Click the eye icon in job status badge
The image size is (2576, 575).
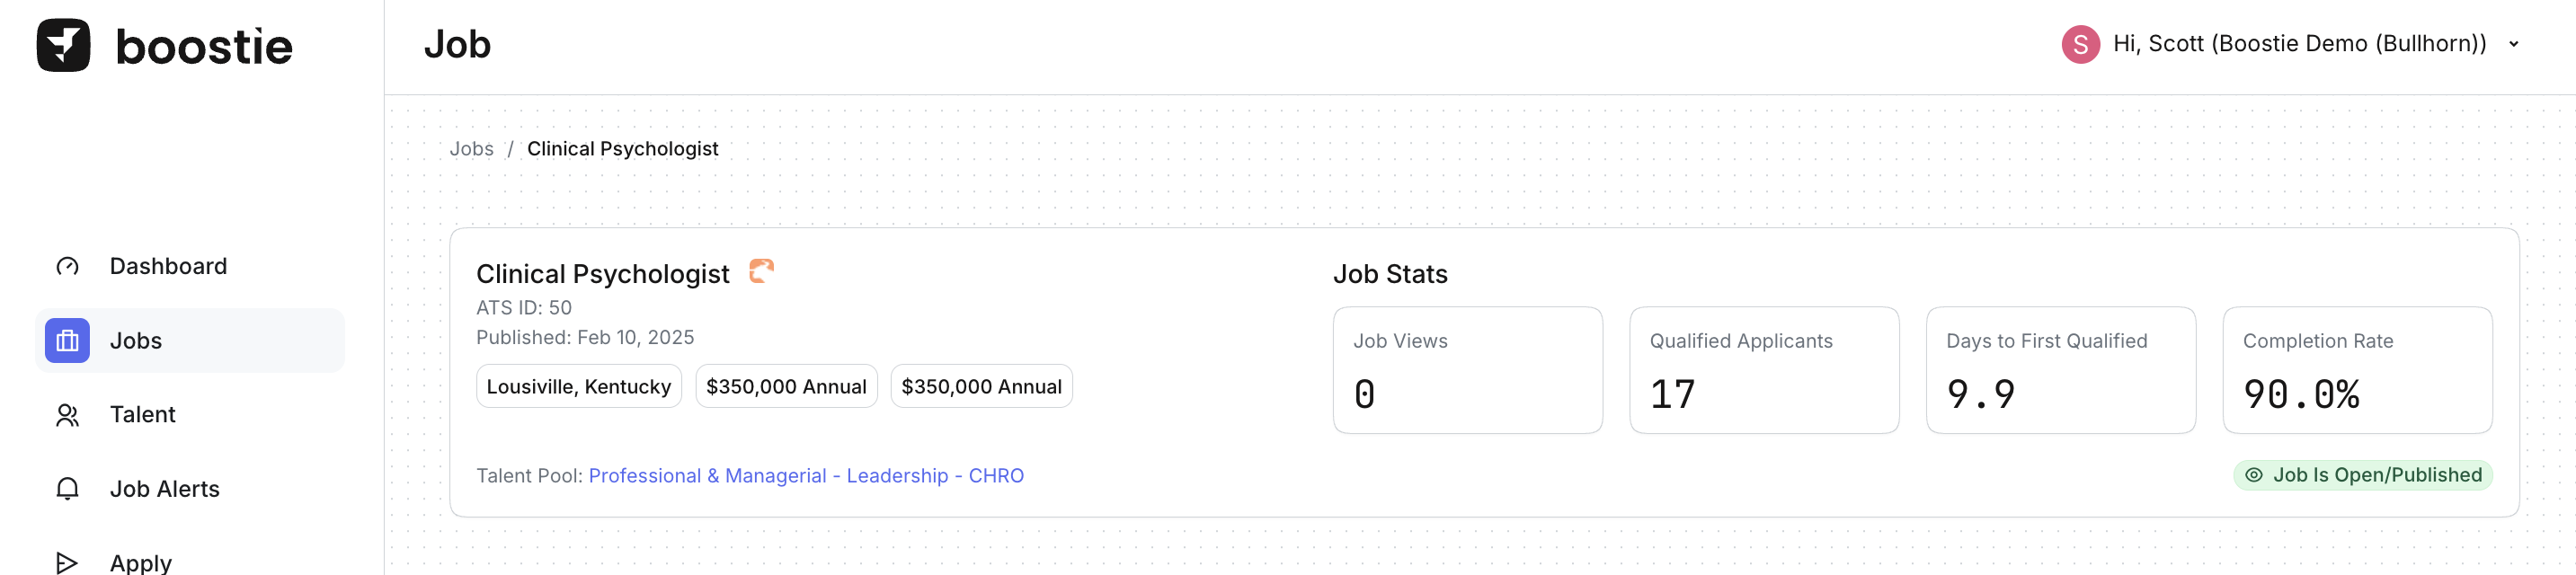(x=2254, y=475)
